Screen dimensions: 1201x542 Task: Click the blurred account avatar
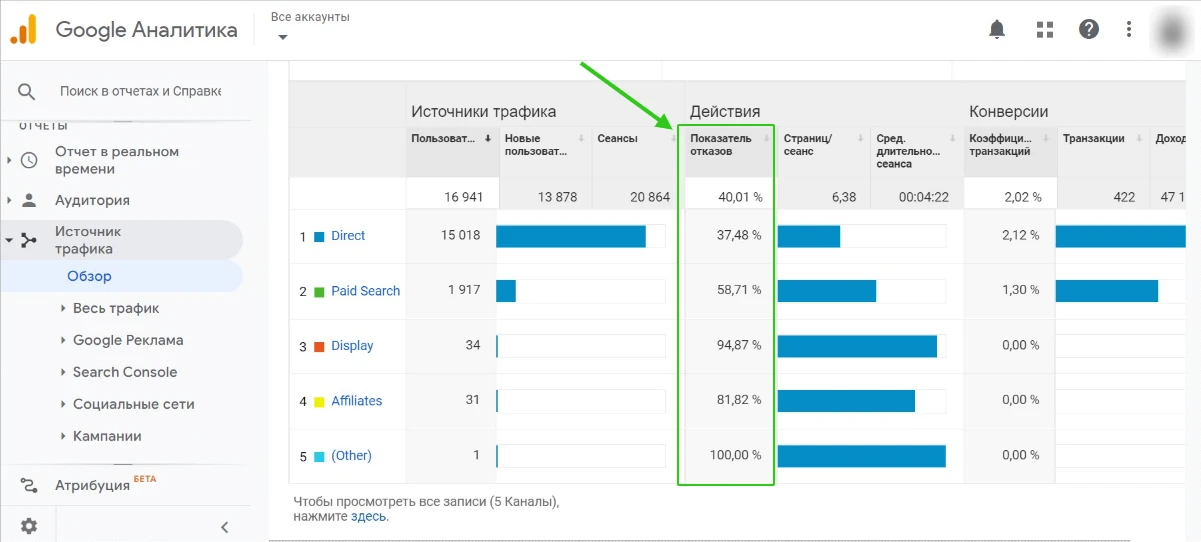1174,31
